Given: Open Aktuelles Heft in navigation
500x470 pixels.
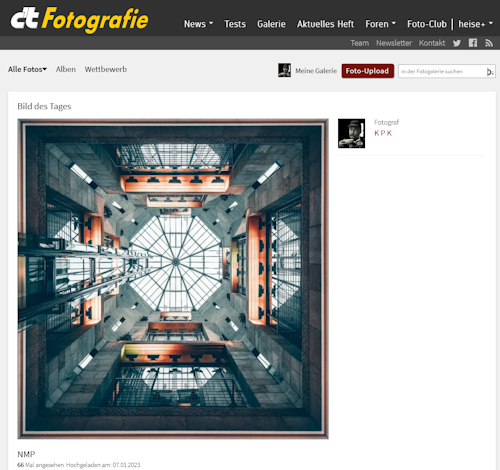Looking at the screenshot, I should [325, 24].
